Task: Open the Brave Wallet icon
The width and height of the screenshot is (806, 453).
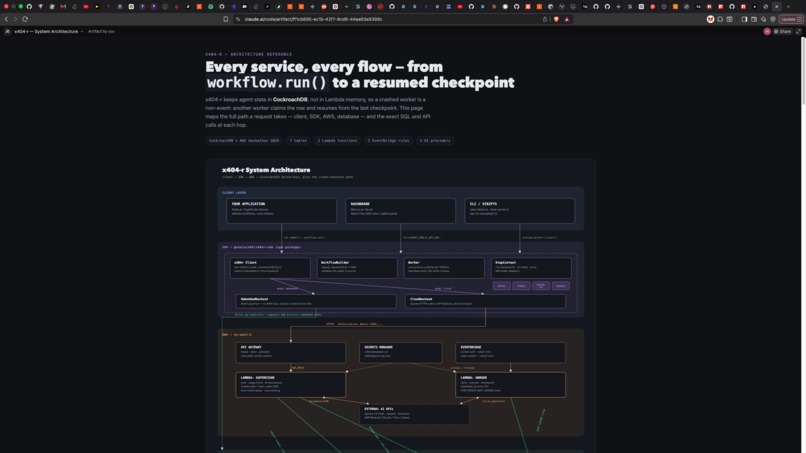Action: (754, 19)
